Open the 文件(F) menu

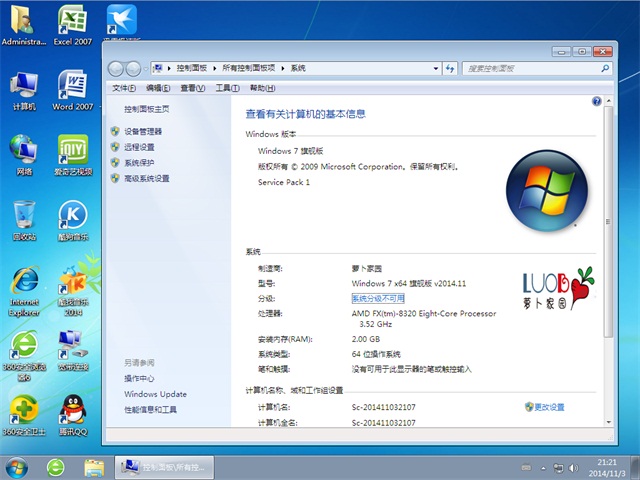124,88
